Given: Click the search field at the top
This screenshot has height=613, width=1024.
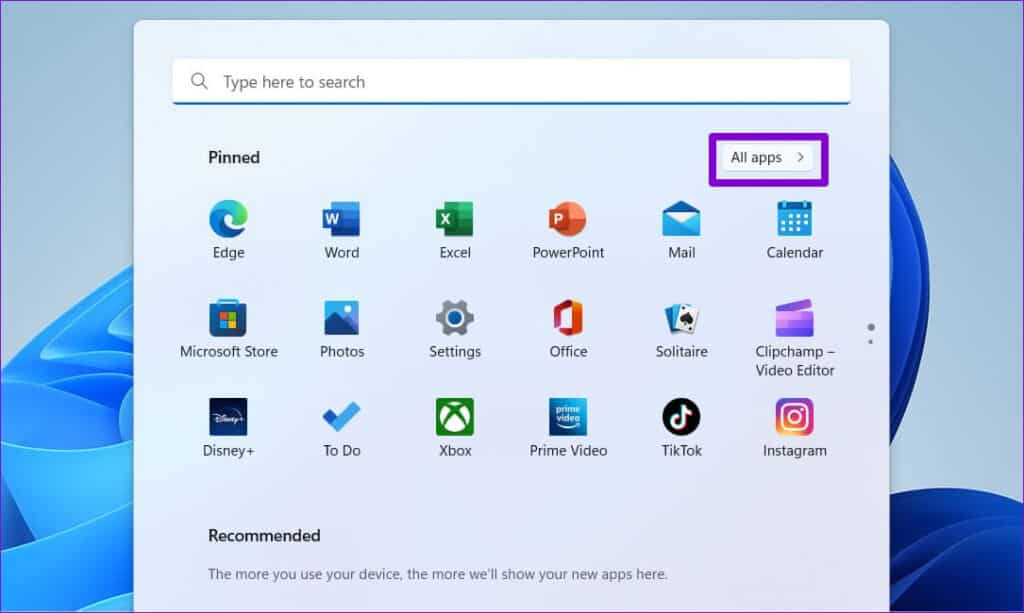Looking at the screenshot, I should 512,82.
